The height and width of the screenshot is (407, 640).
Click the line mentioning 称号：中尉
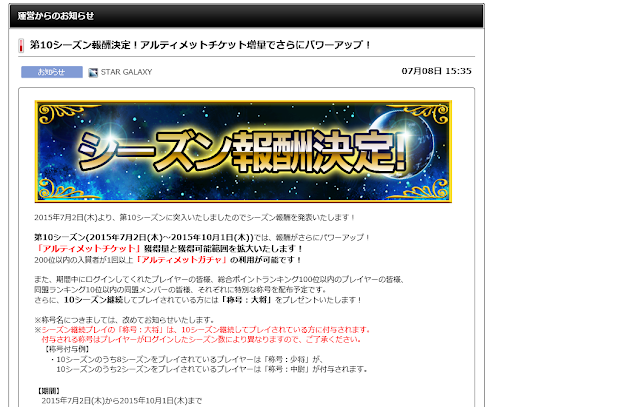pyautogui.click(x=211, y=369)
